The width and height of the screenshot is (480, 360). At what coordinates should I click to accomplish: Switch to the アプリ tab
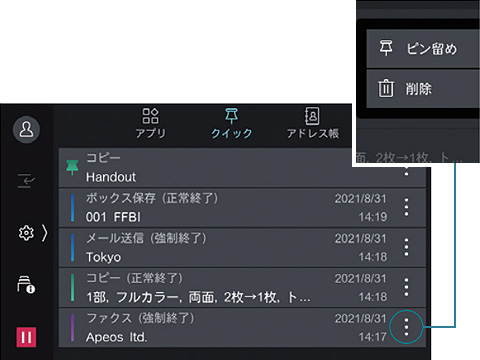click(151, 123)
